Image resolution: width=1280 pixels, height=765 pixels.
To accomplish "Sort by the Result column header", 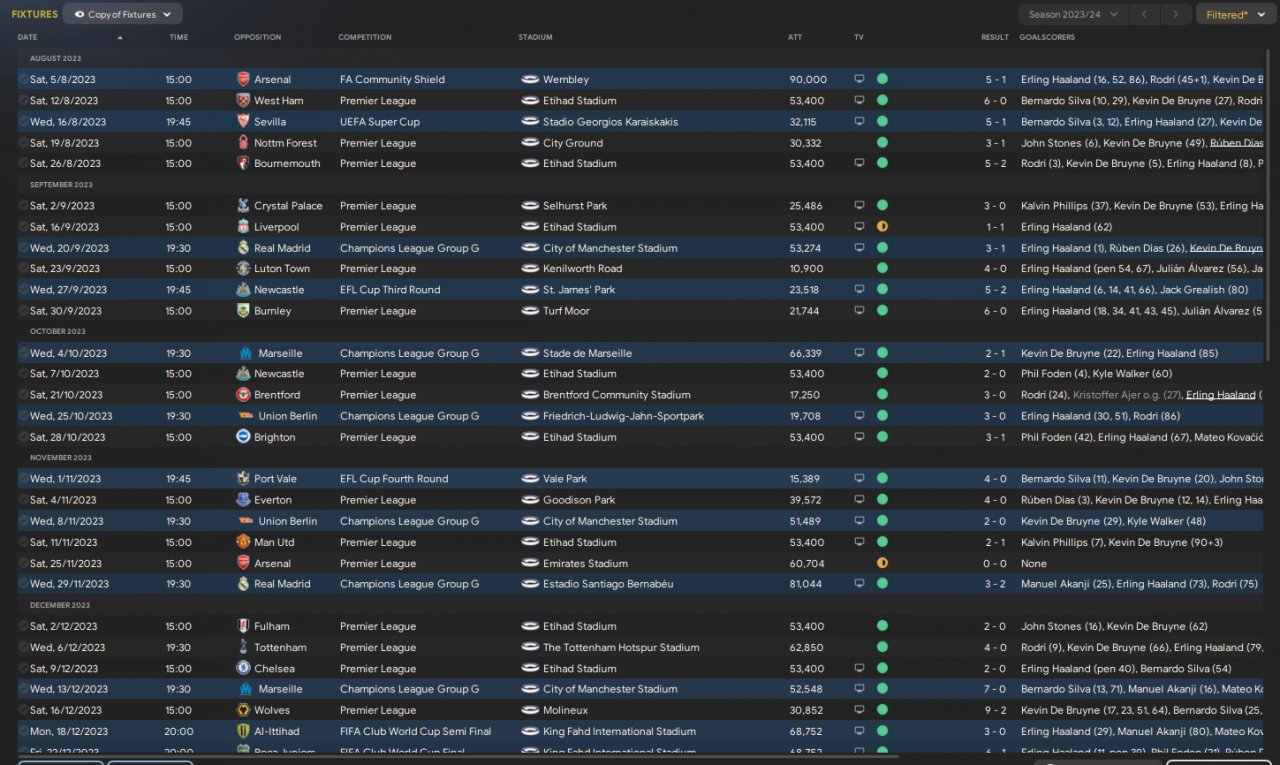I will [x=994, y=37].
